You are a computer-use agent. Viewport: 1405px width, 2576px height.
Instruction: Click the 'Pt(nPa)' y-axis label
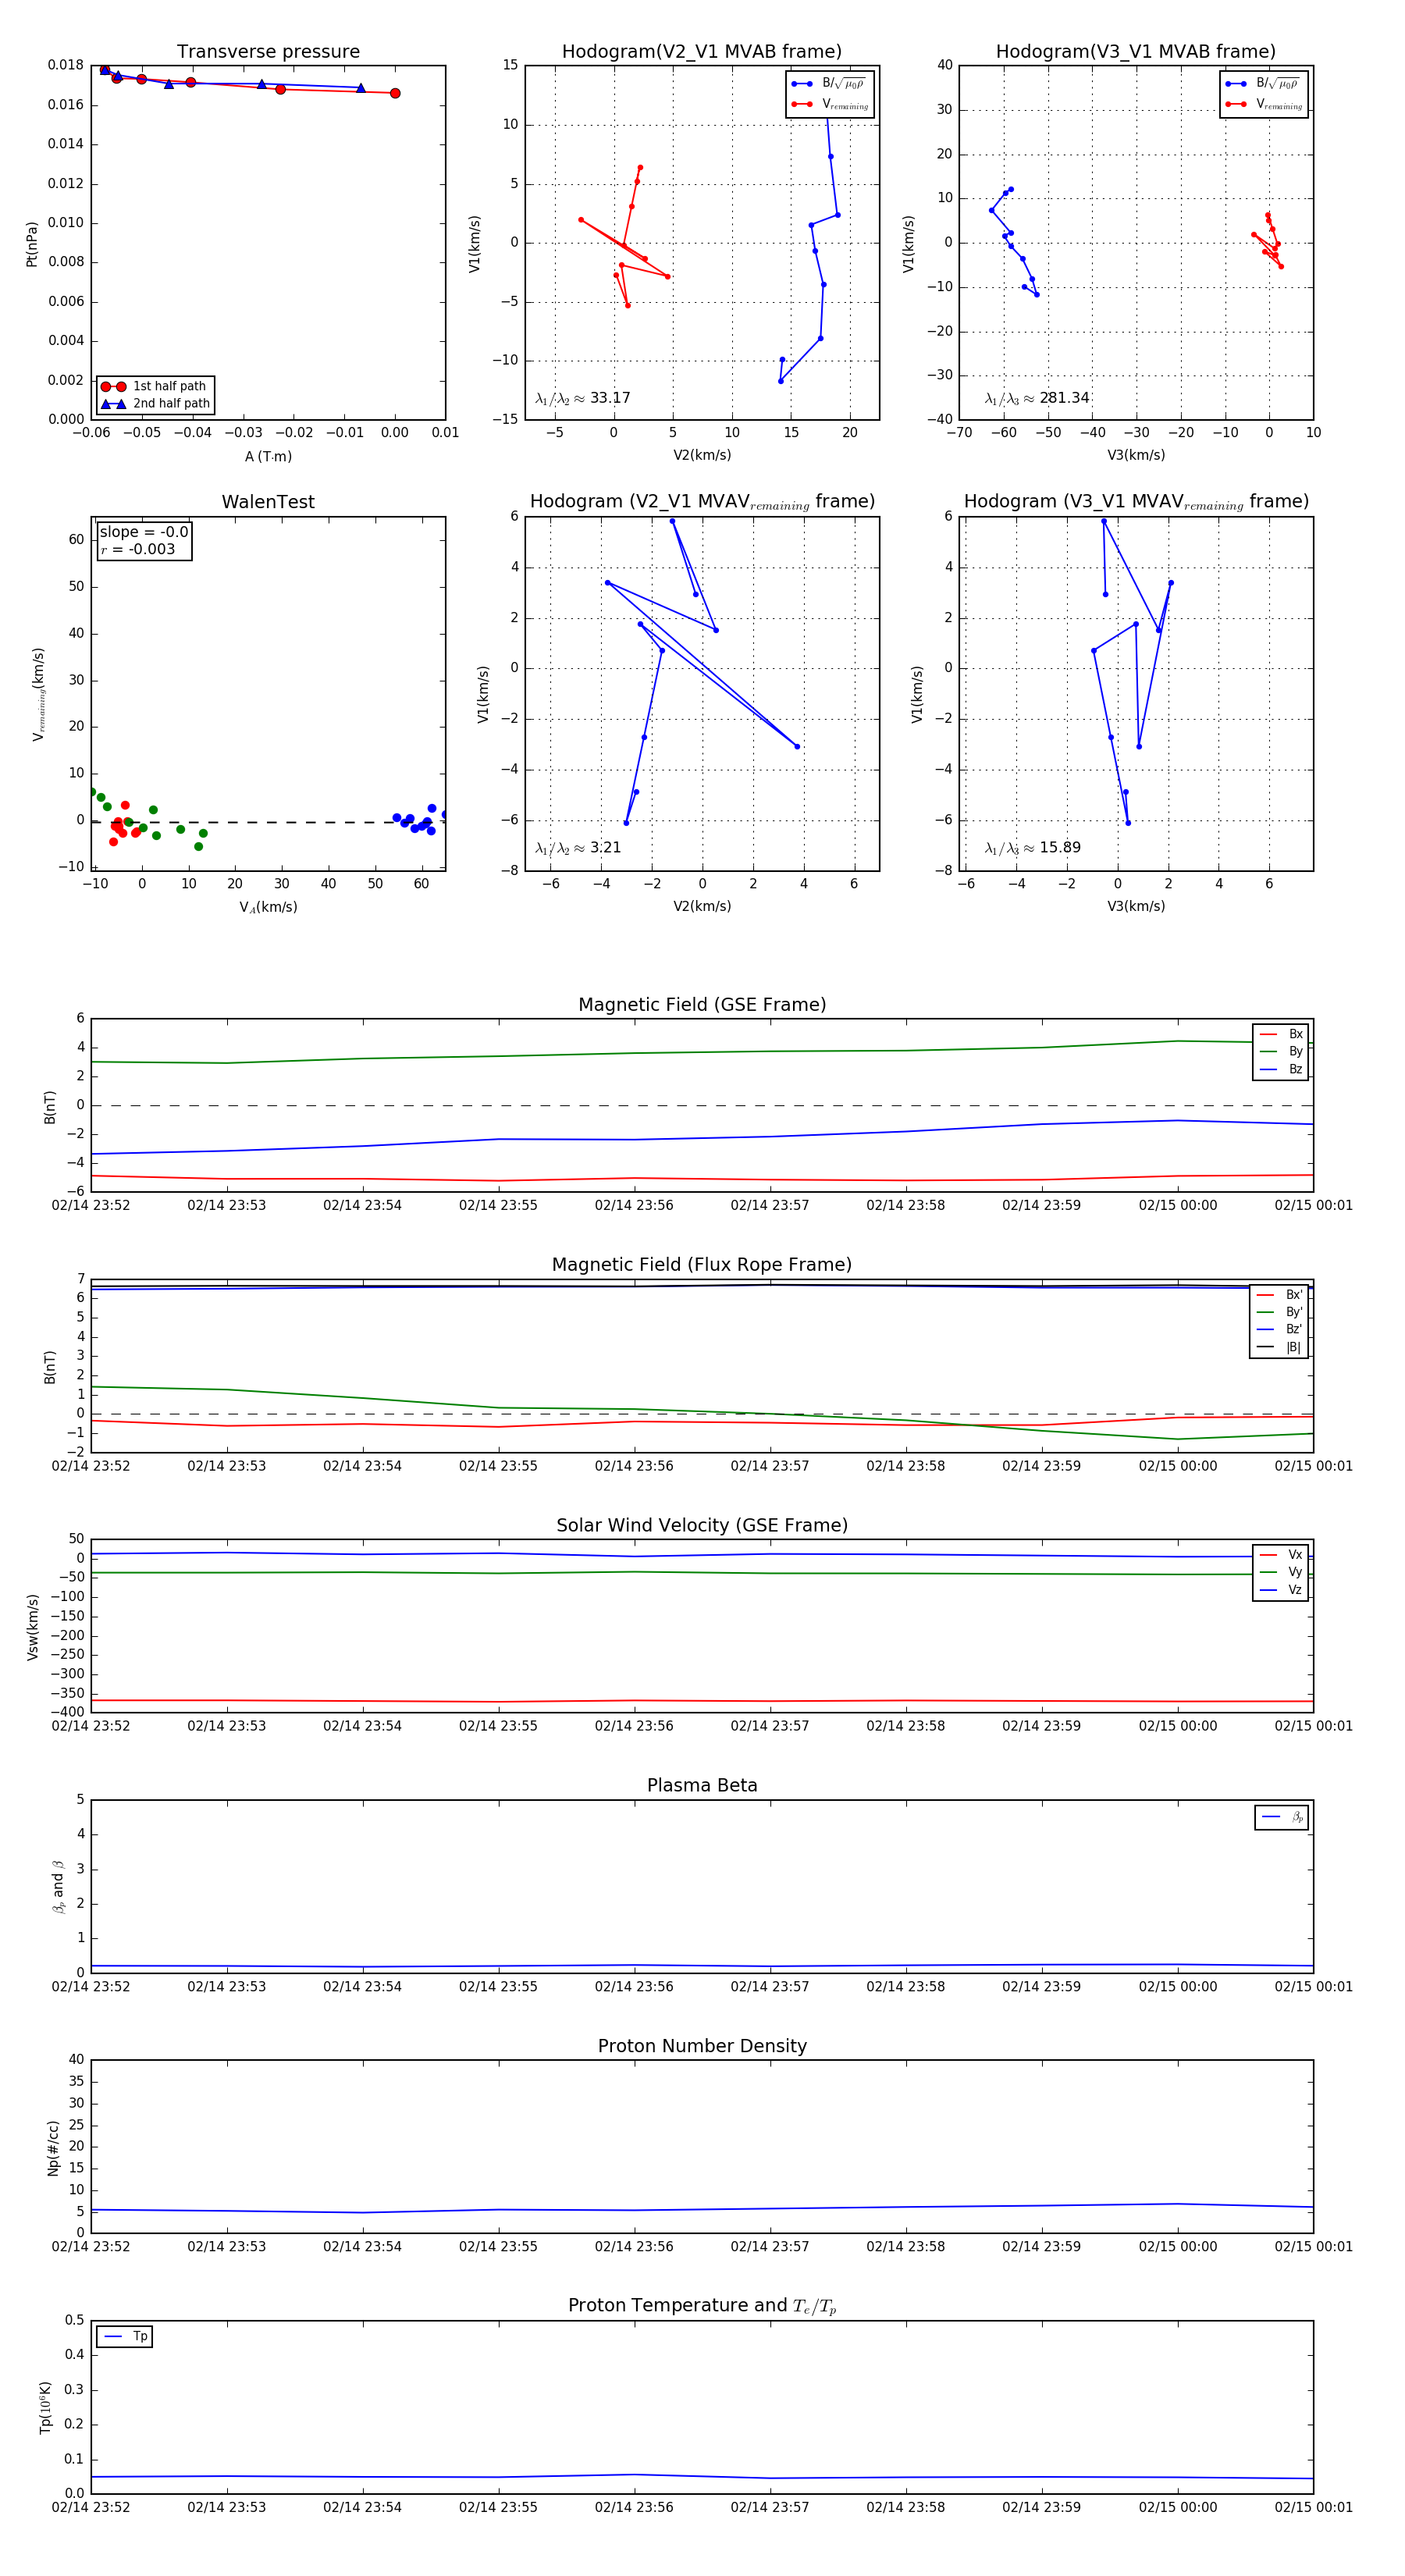(x=32, y=244)
